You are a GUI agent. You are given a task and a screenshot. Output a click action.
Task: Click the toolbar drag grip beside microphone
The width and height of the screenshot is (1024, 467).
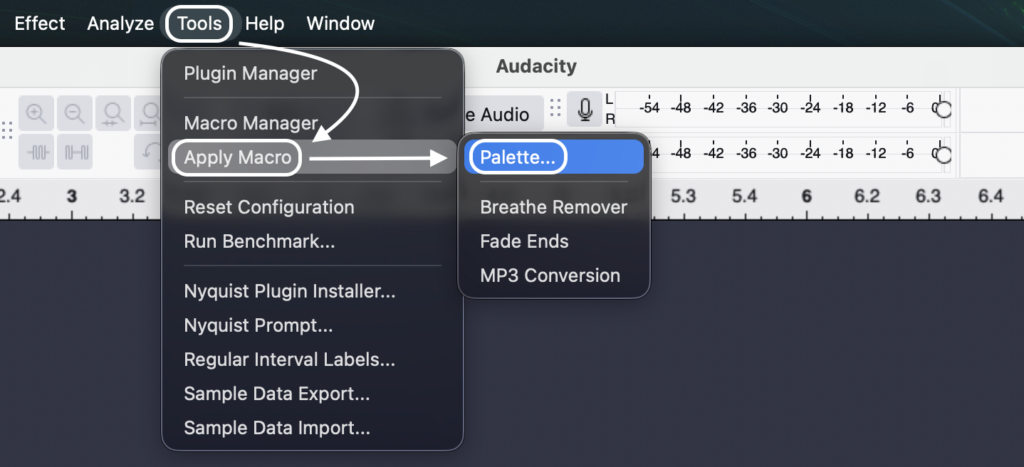(555, 108)
